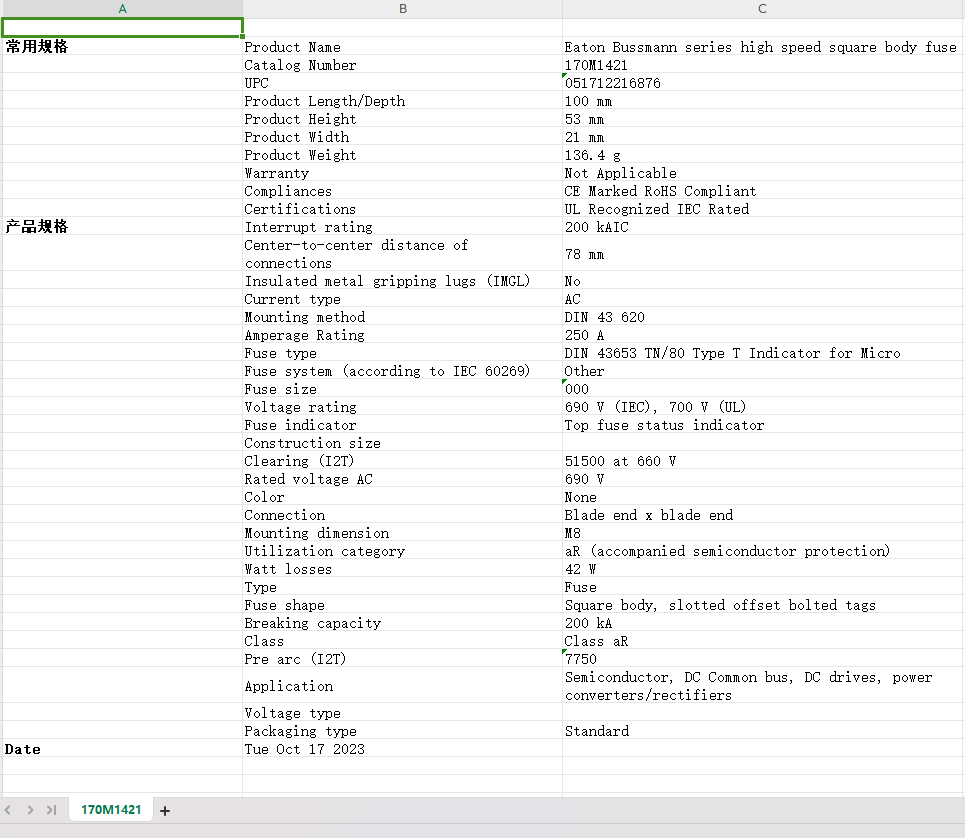
Task: Select '690 V (IEC), 700 V (UL)' cell
Action: tap(763, 407)
